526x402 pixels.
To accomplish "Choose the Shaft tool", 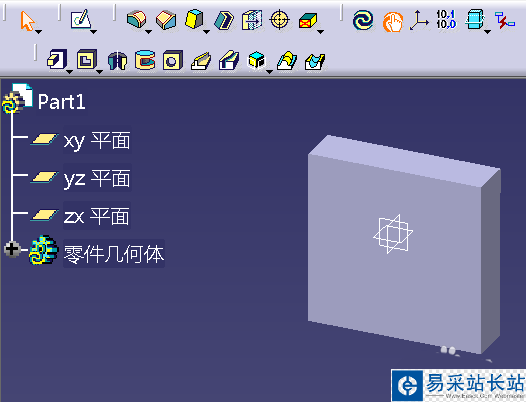I will [117, 61].
